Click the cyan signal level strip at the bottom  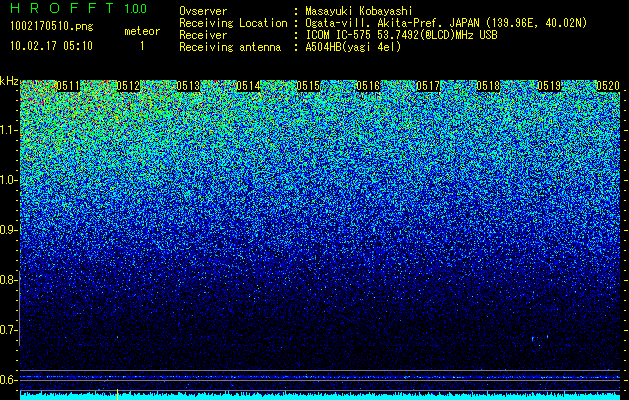pos(320,396)
